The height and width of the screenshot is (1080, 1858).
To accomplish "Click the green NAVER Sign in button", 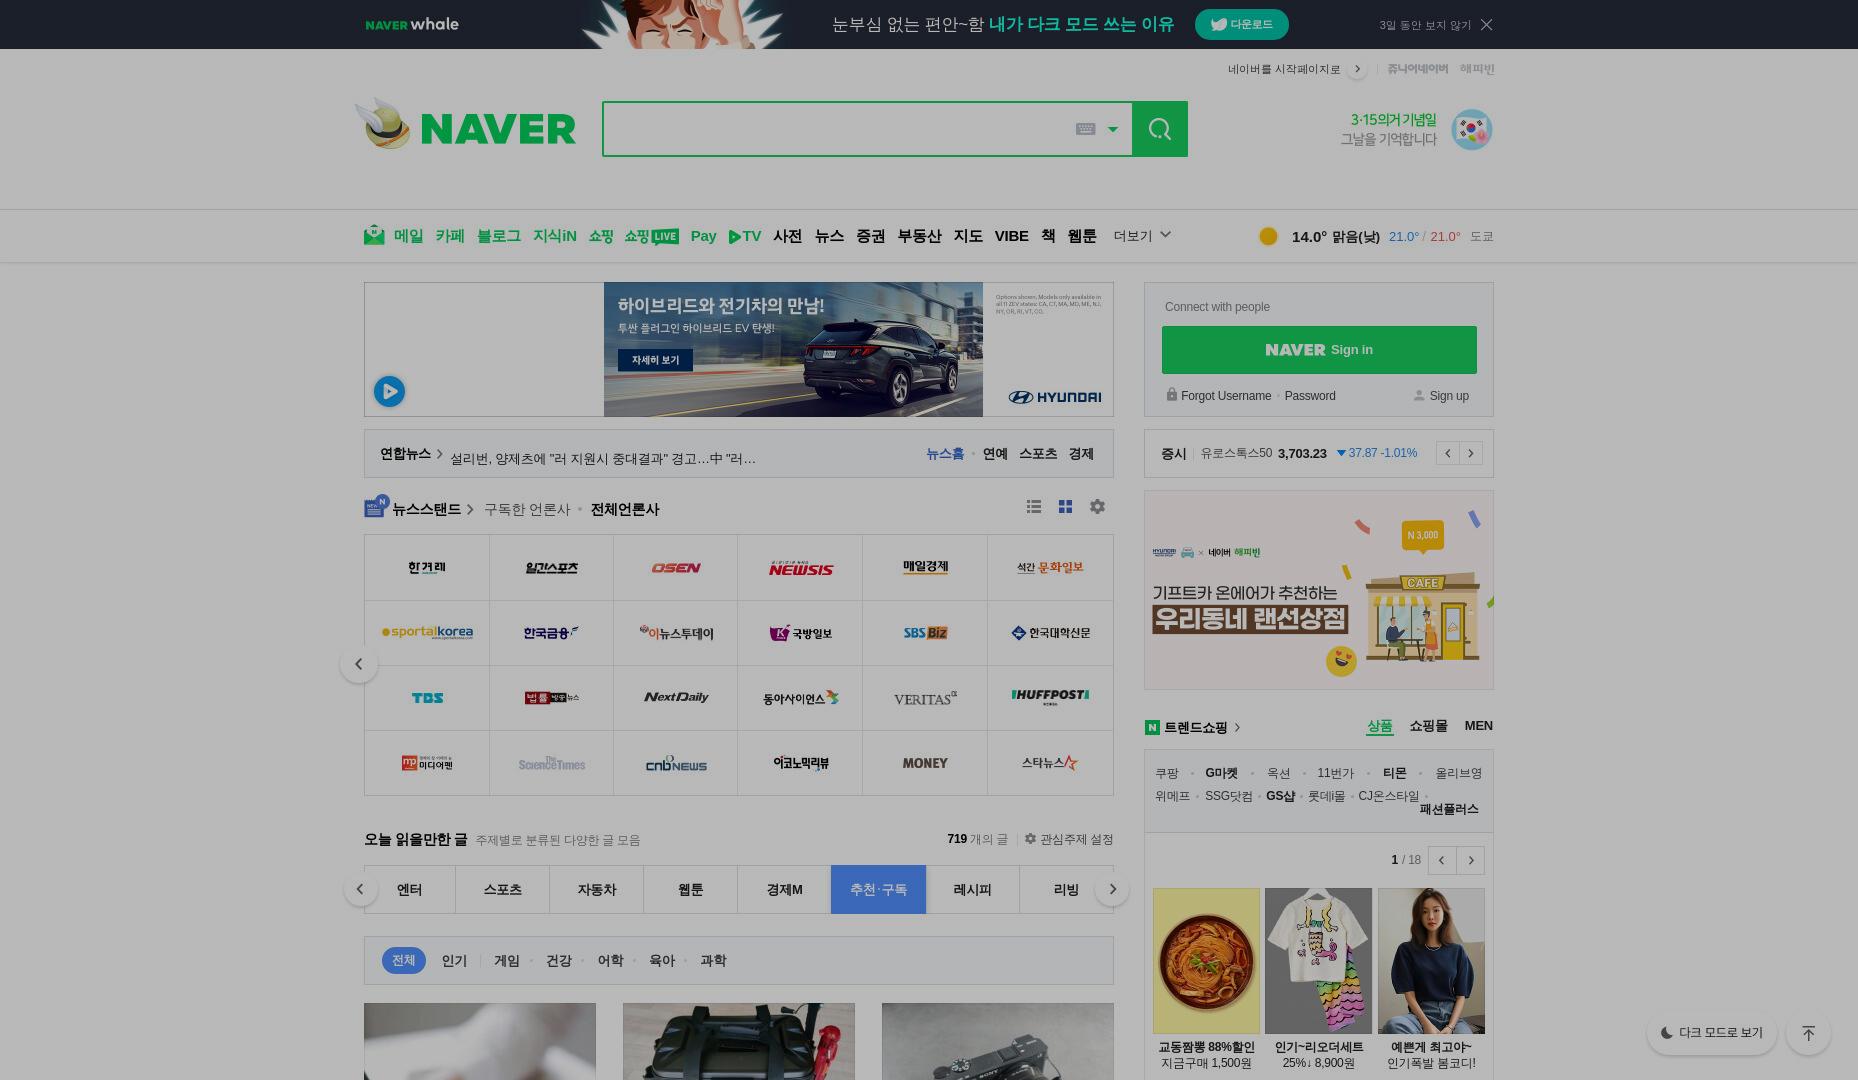I will [1319, 350].
